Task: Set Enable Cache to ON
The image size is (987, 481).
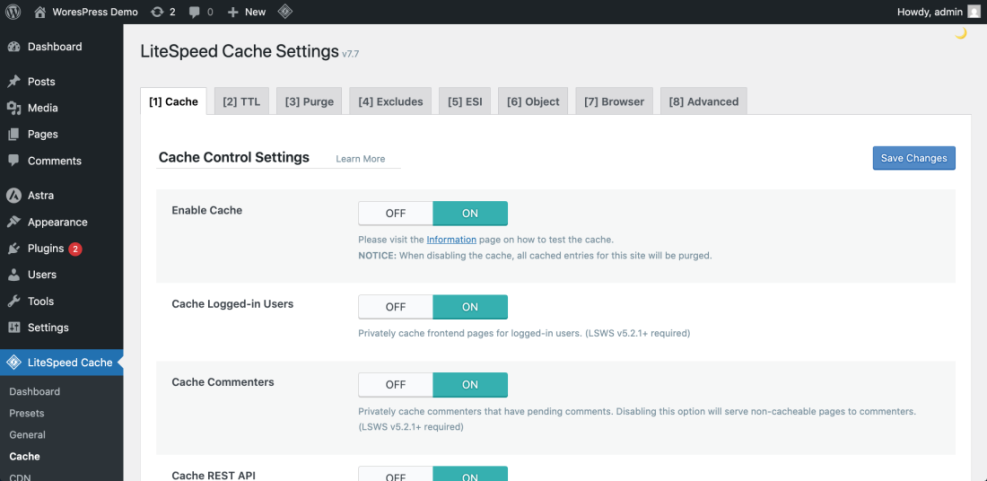Action: point(470,213)
